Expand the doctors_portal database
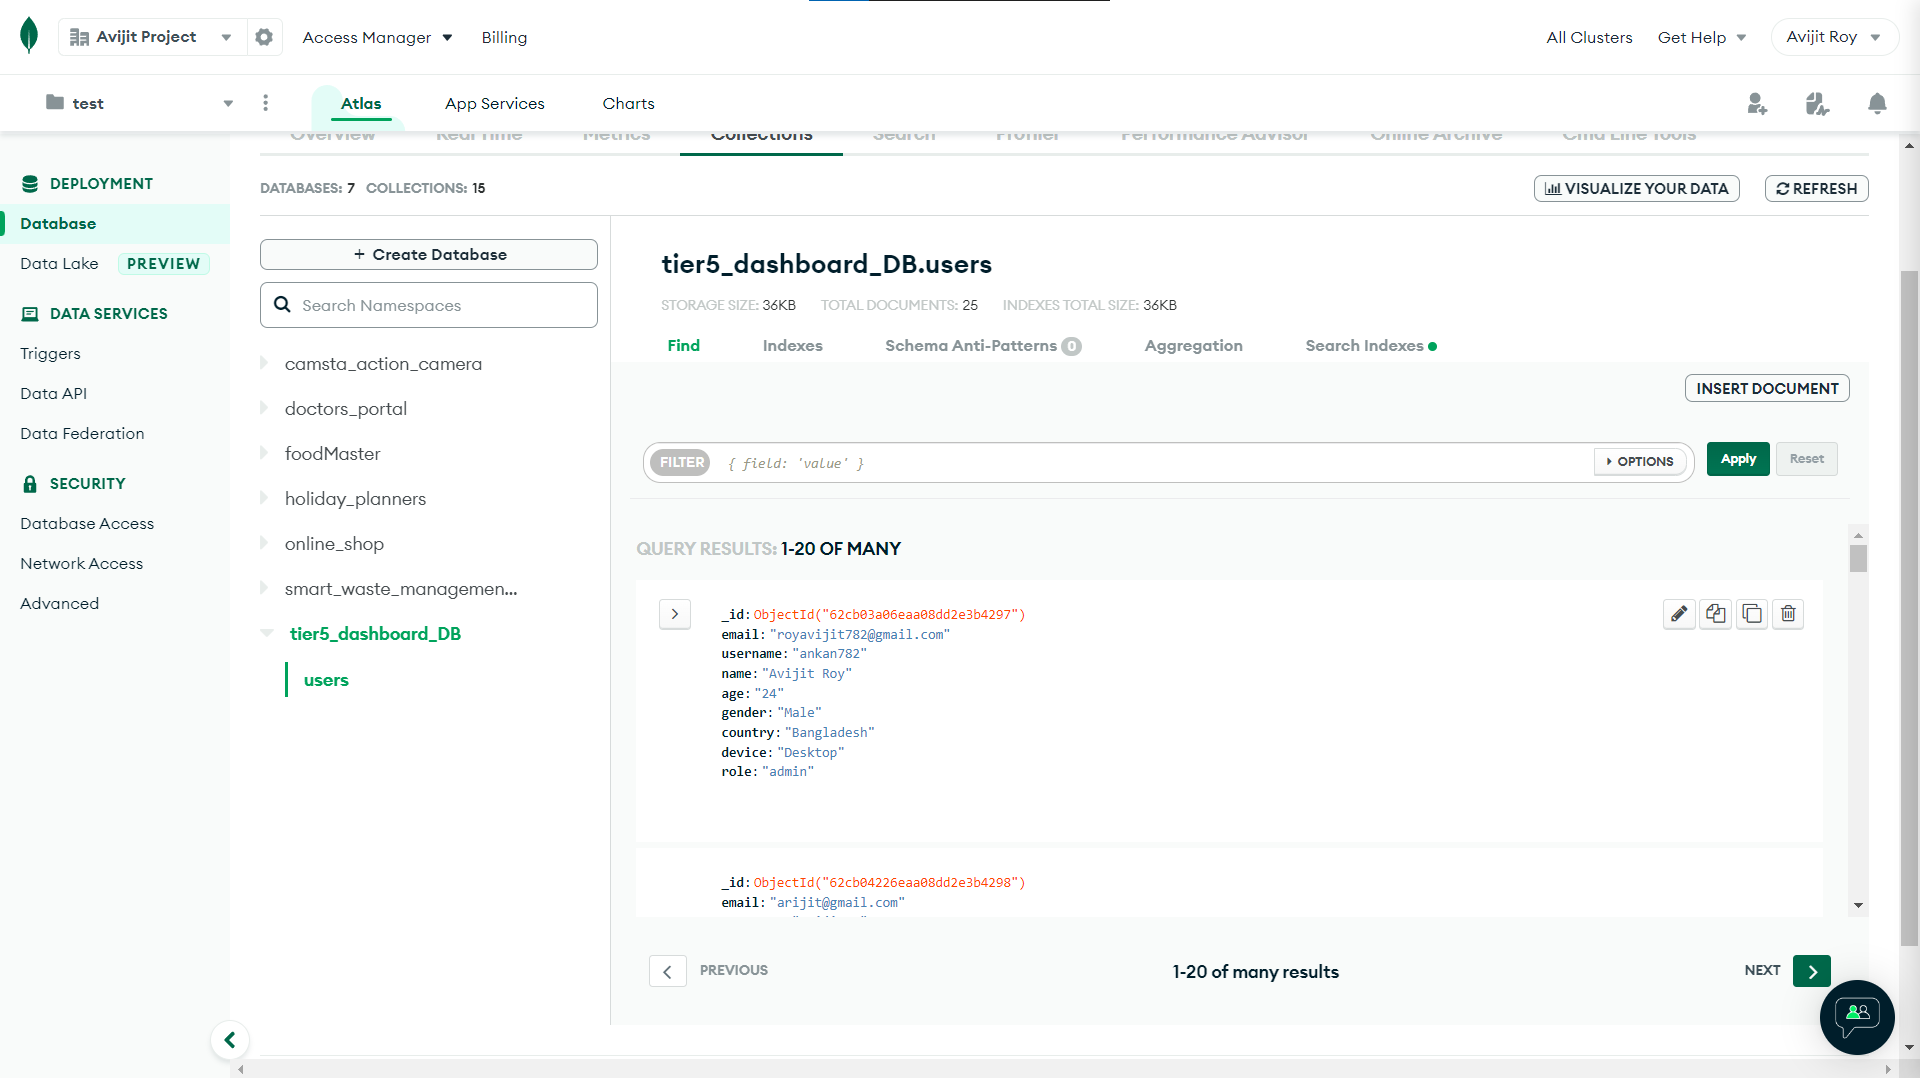The height and width of the screenshot is (1078, 1920). (264, 408)
